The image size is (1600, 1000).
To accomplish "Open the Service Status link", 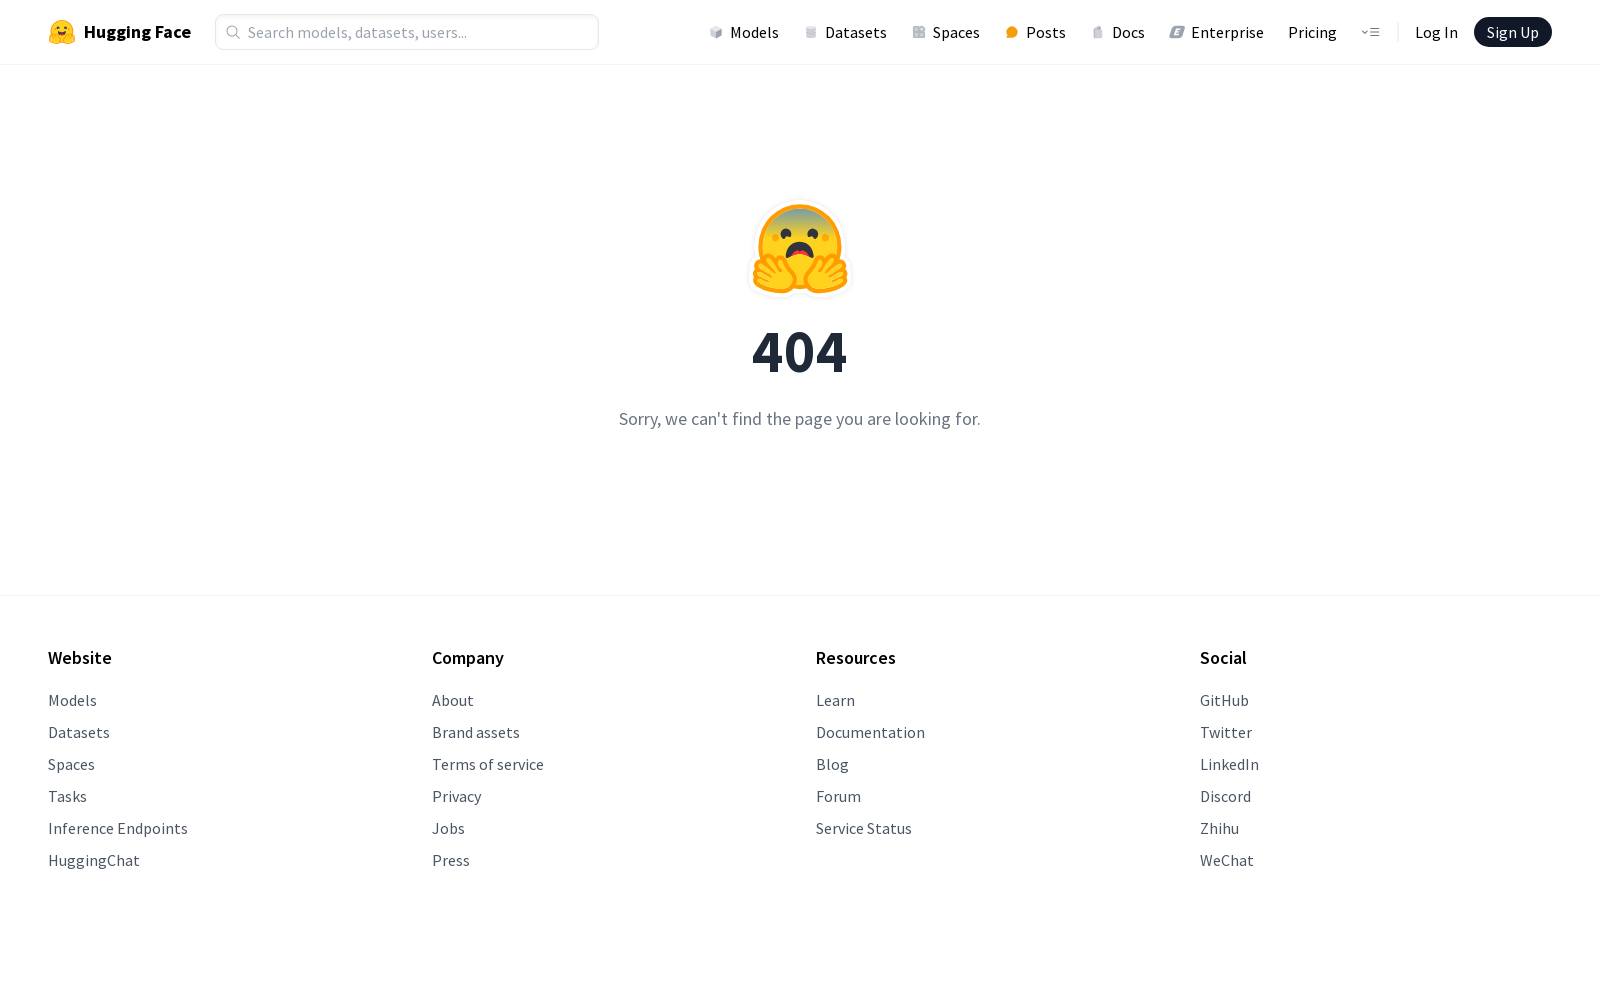I will pos(864,828).
